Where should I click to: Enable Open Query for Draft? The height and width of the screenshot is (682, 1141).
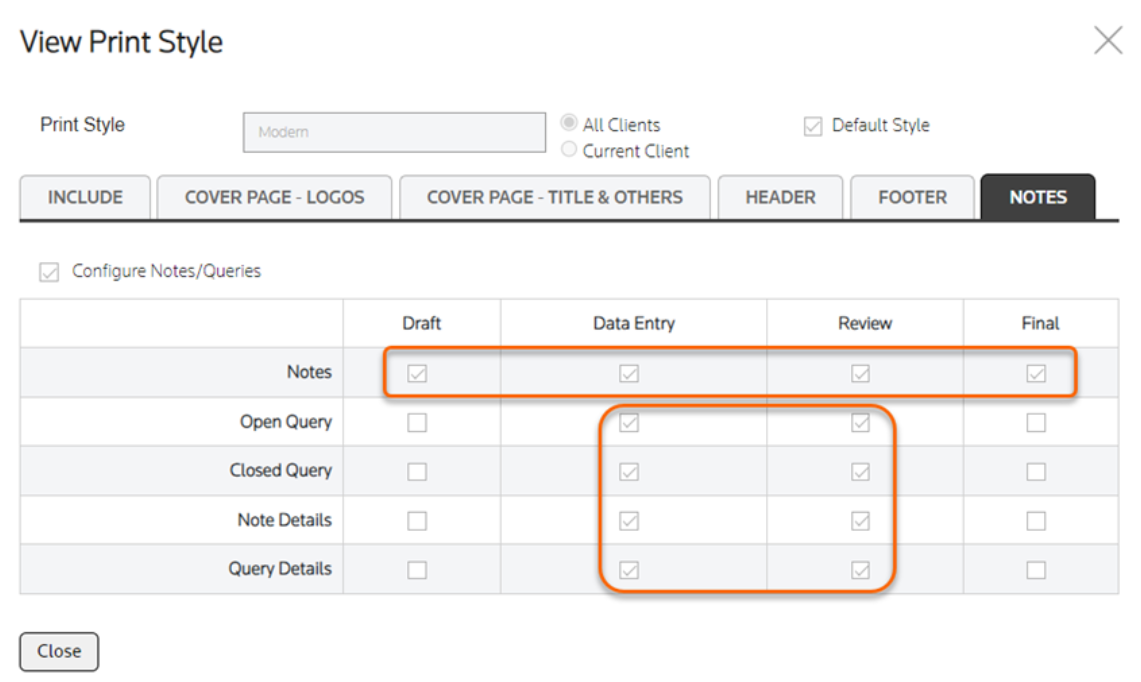pyautogui.click(x=417, y=423)
